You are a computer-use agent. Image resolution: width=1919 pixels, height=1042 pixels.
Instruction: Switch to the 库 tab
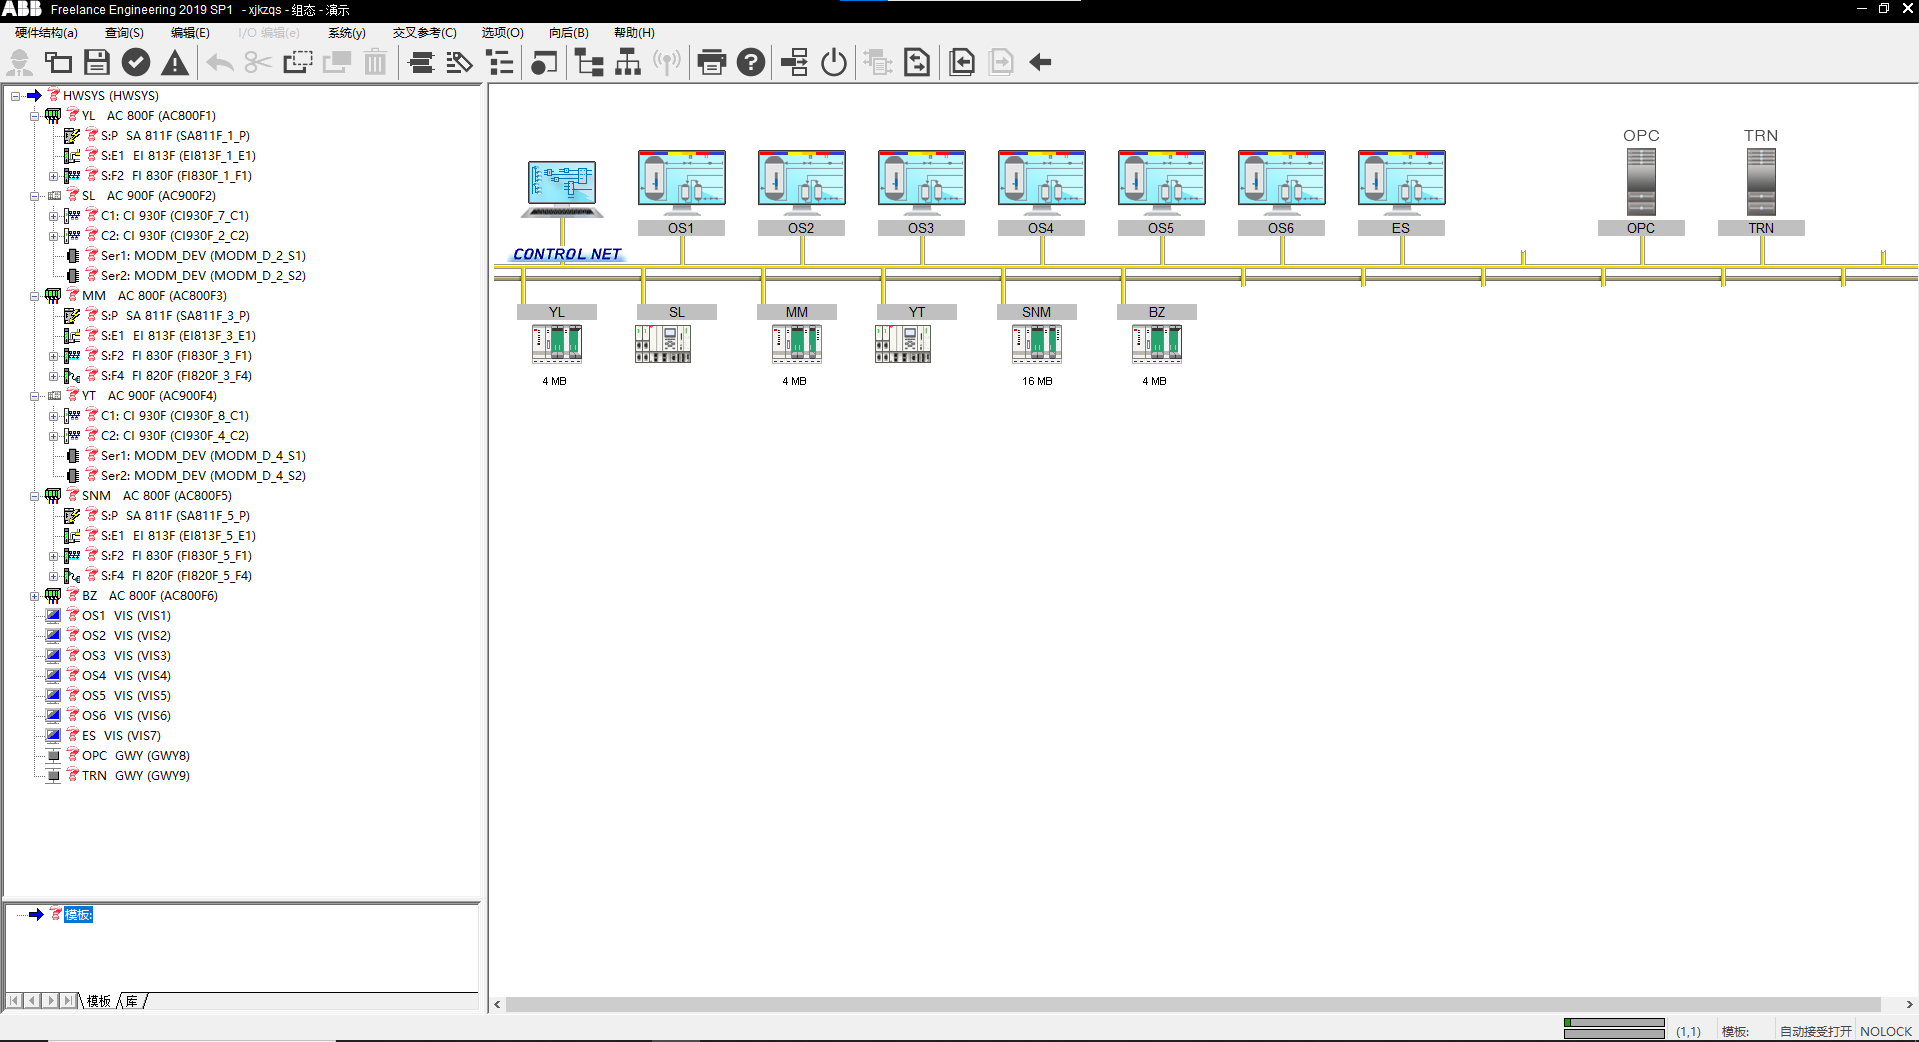132,1001
